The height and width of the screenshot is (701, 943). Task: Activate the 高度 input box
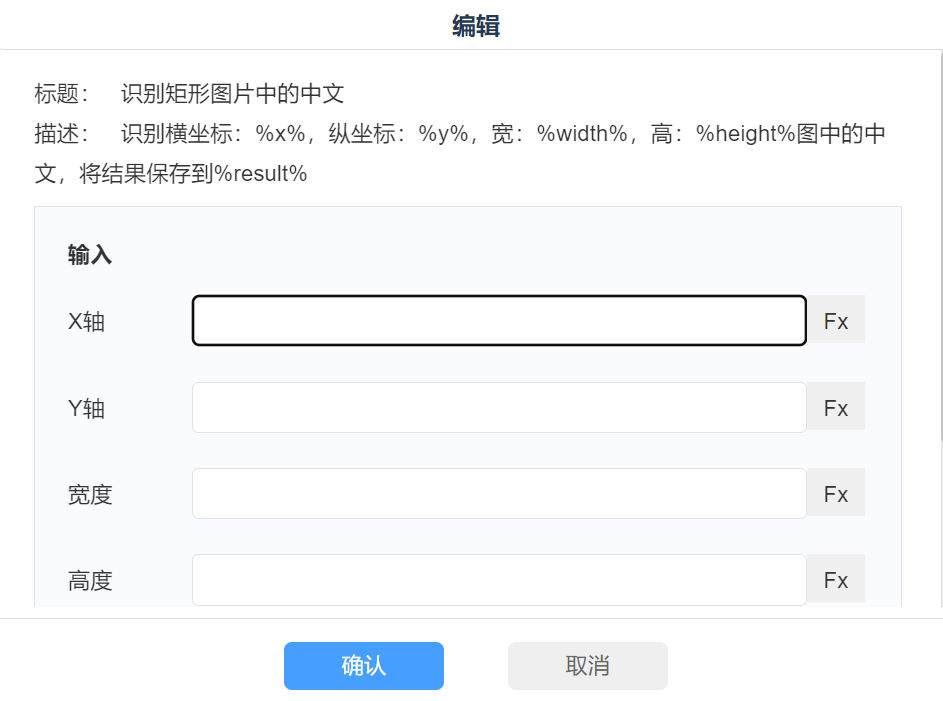(499, 580)
